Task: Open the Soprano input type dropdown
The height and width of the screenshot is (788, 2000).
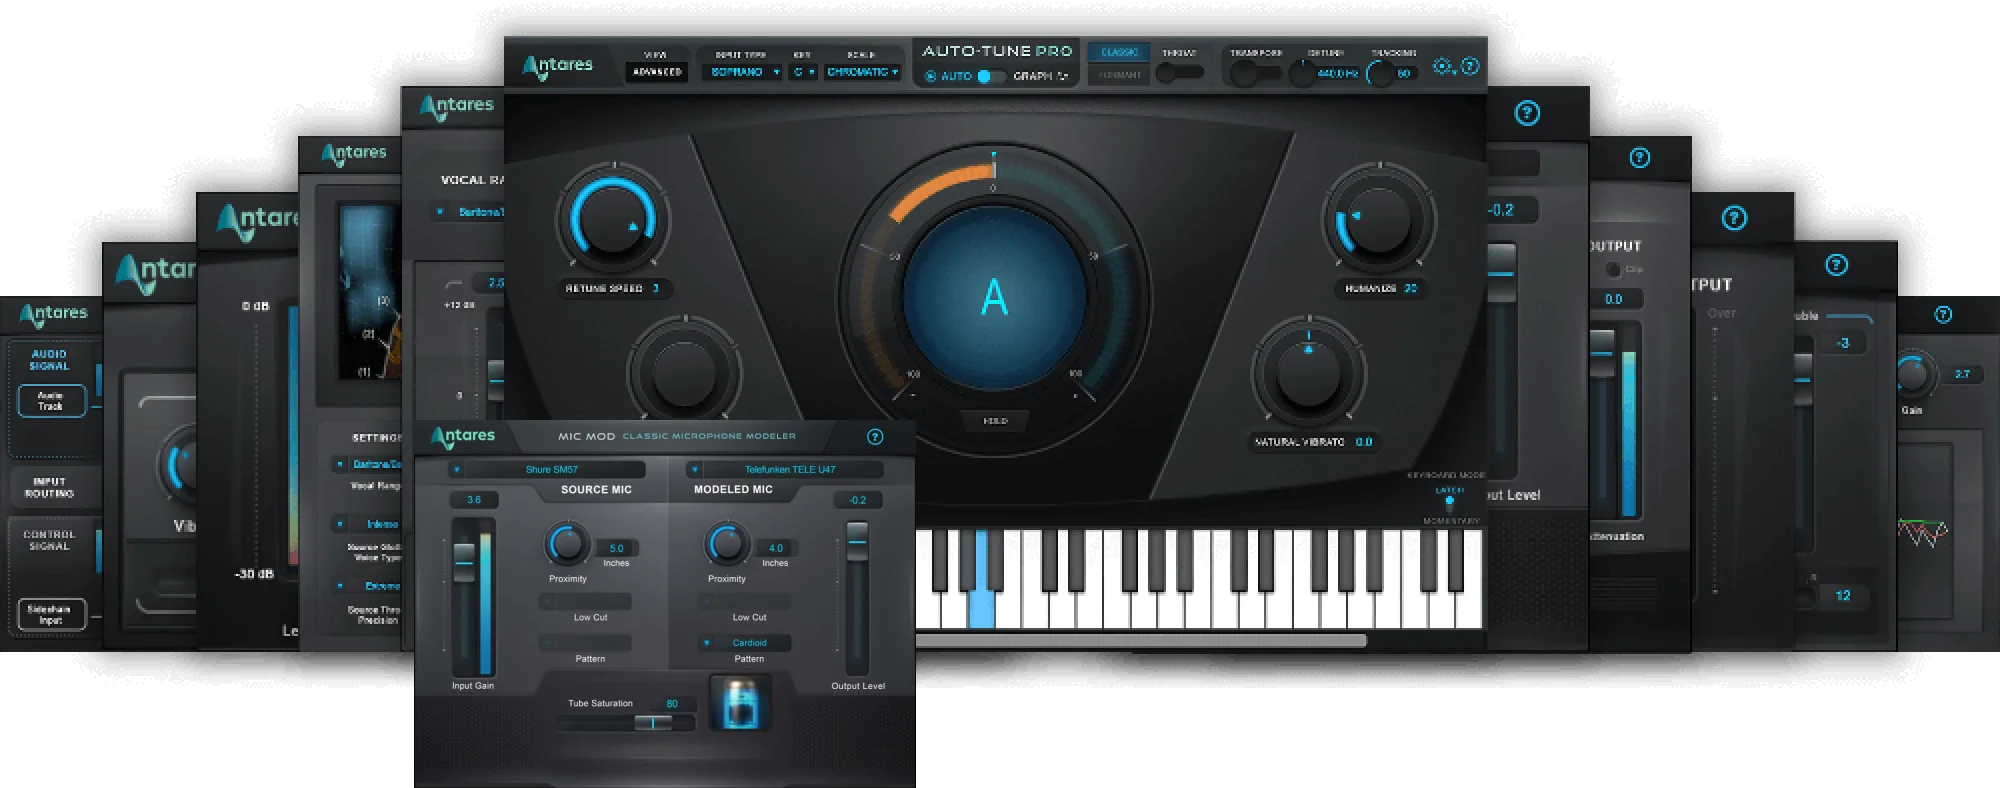Action: pos(742,72)
